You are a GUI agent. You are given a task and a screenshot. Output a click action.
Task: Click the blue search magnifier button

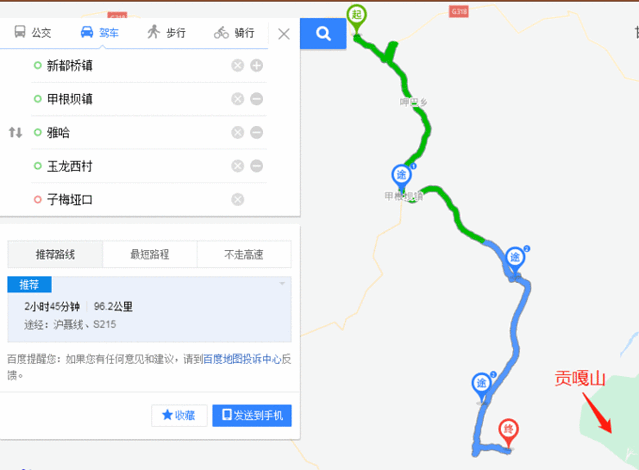pos(323,33)
